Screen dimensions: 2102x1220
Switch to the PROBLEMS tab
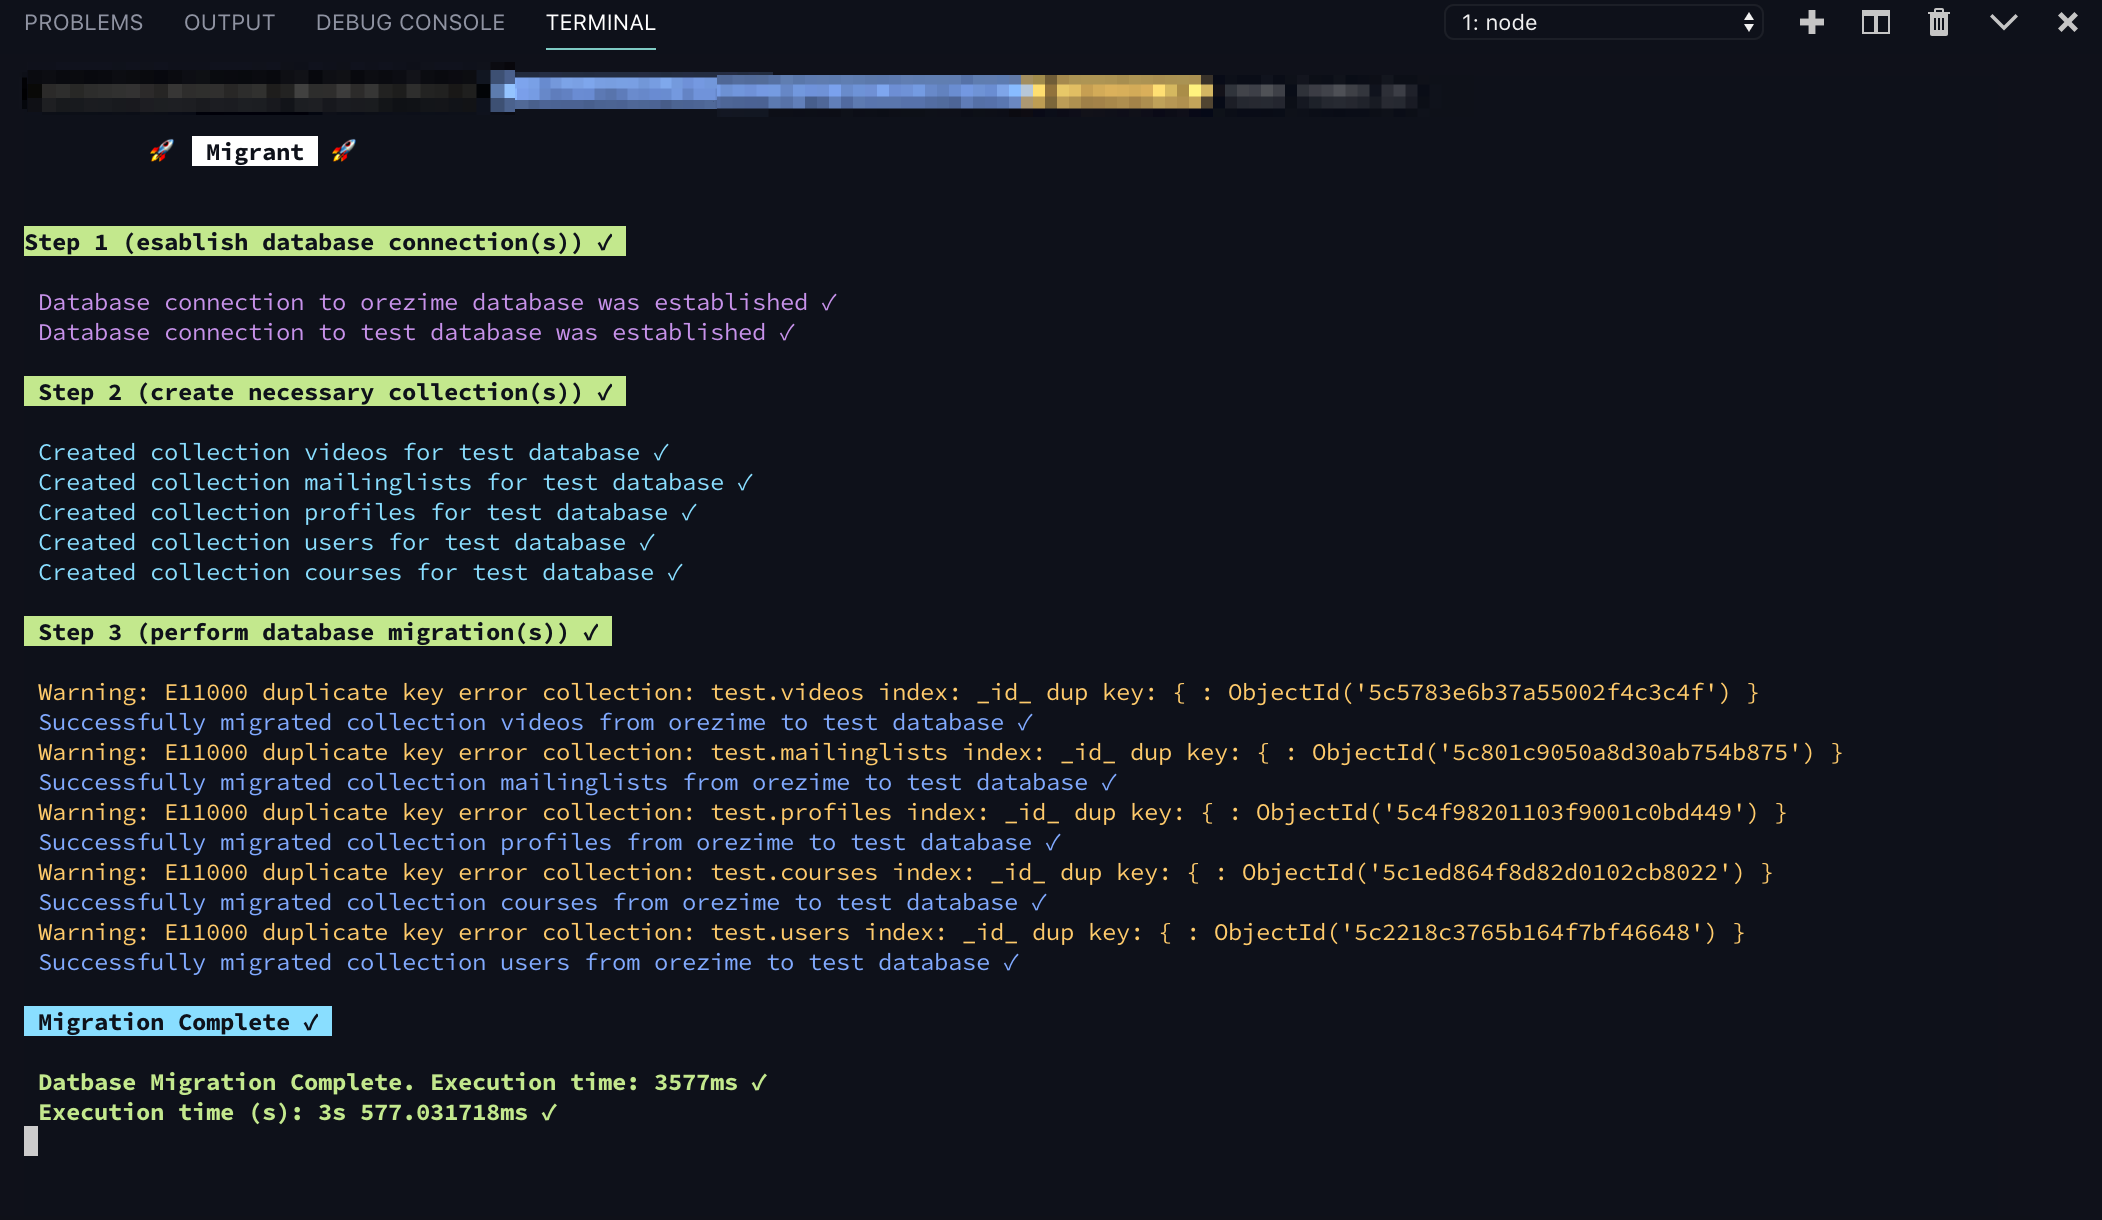tap(83, 22)
